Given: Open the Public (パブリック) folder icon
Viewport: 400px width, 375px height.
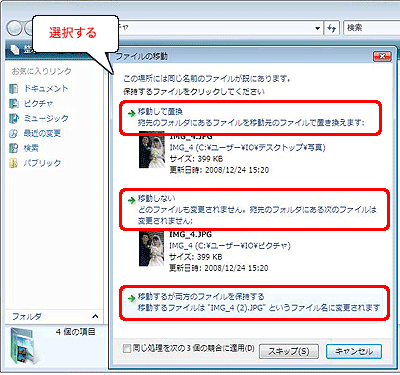Looking at the screenshot, I should pos(13,163).
